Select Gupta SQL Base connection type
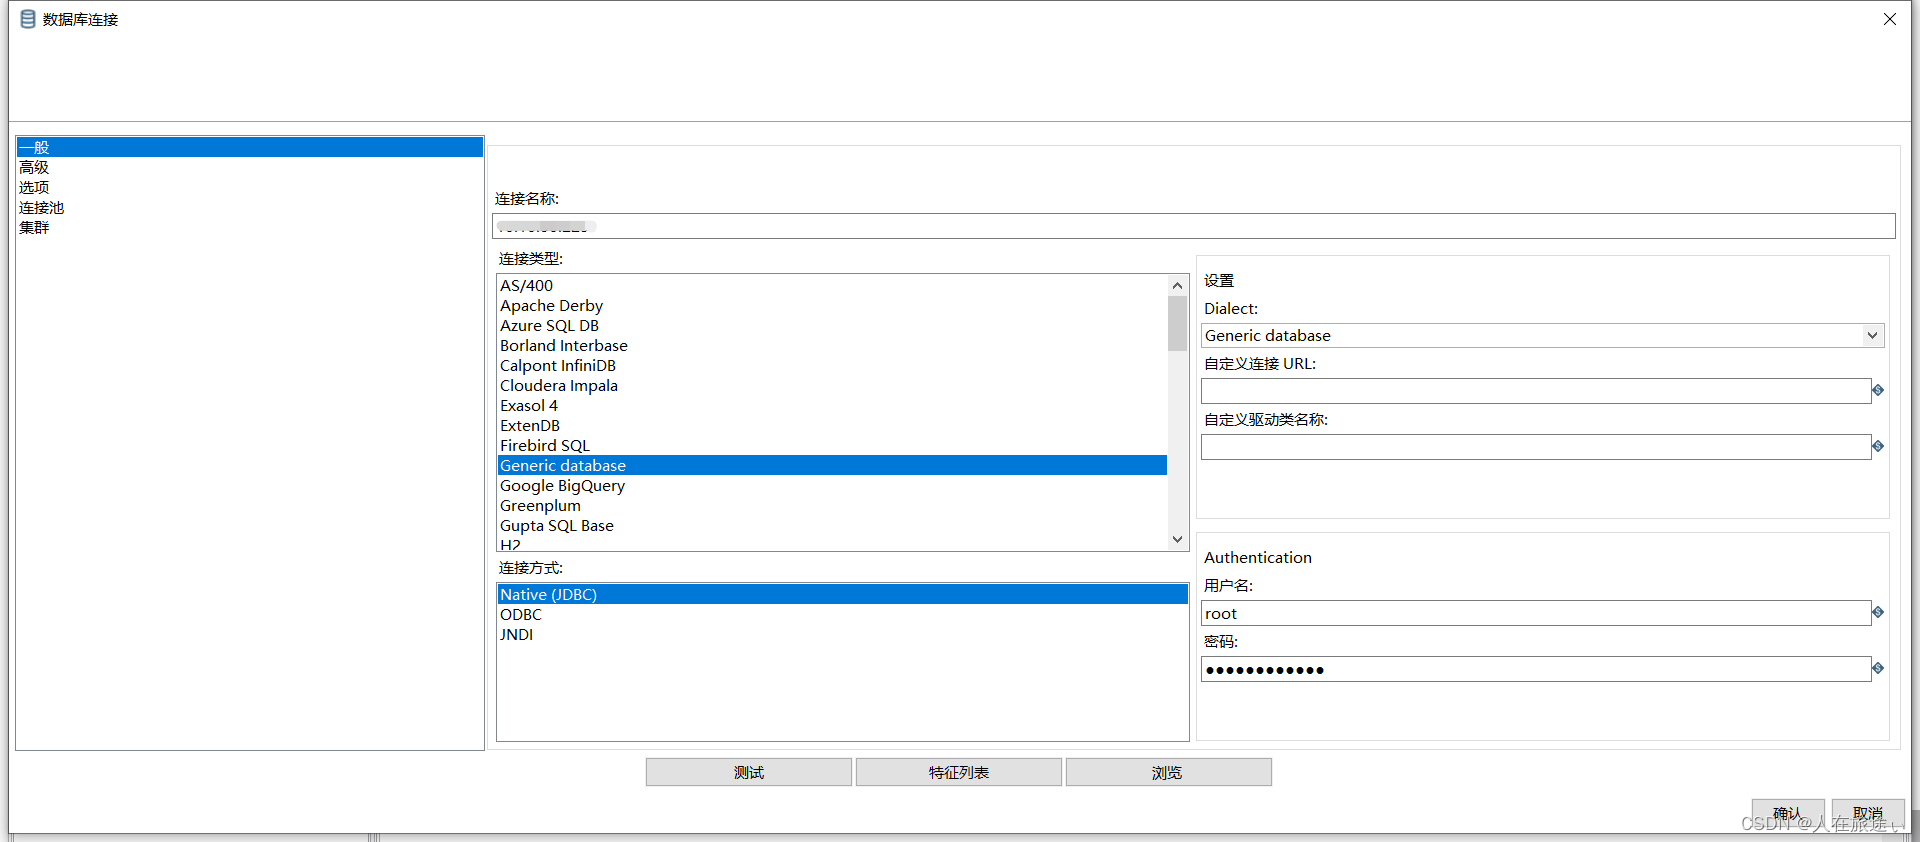Screen dimensions: 1920x842 tap(832, 525)
